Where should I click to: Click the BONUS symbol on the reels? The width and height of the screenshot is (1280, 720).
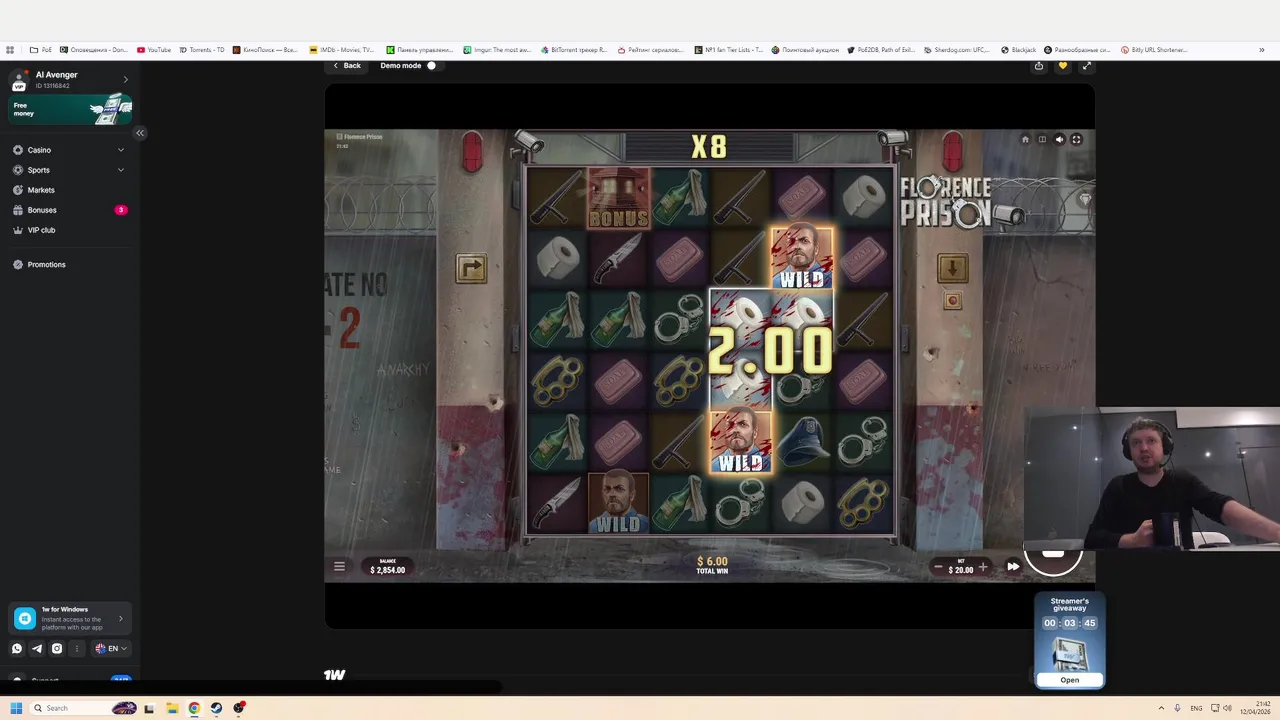(618, 198)
